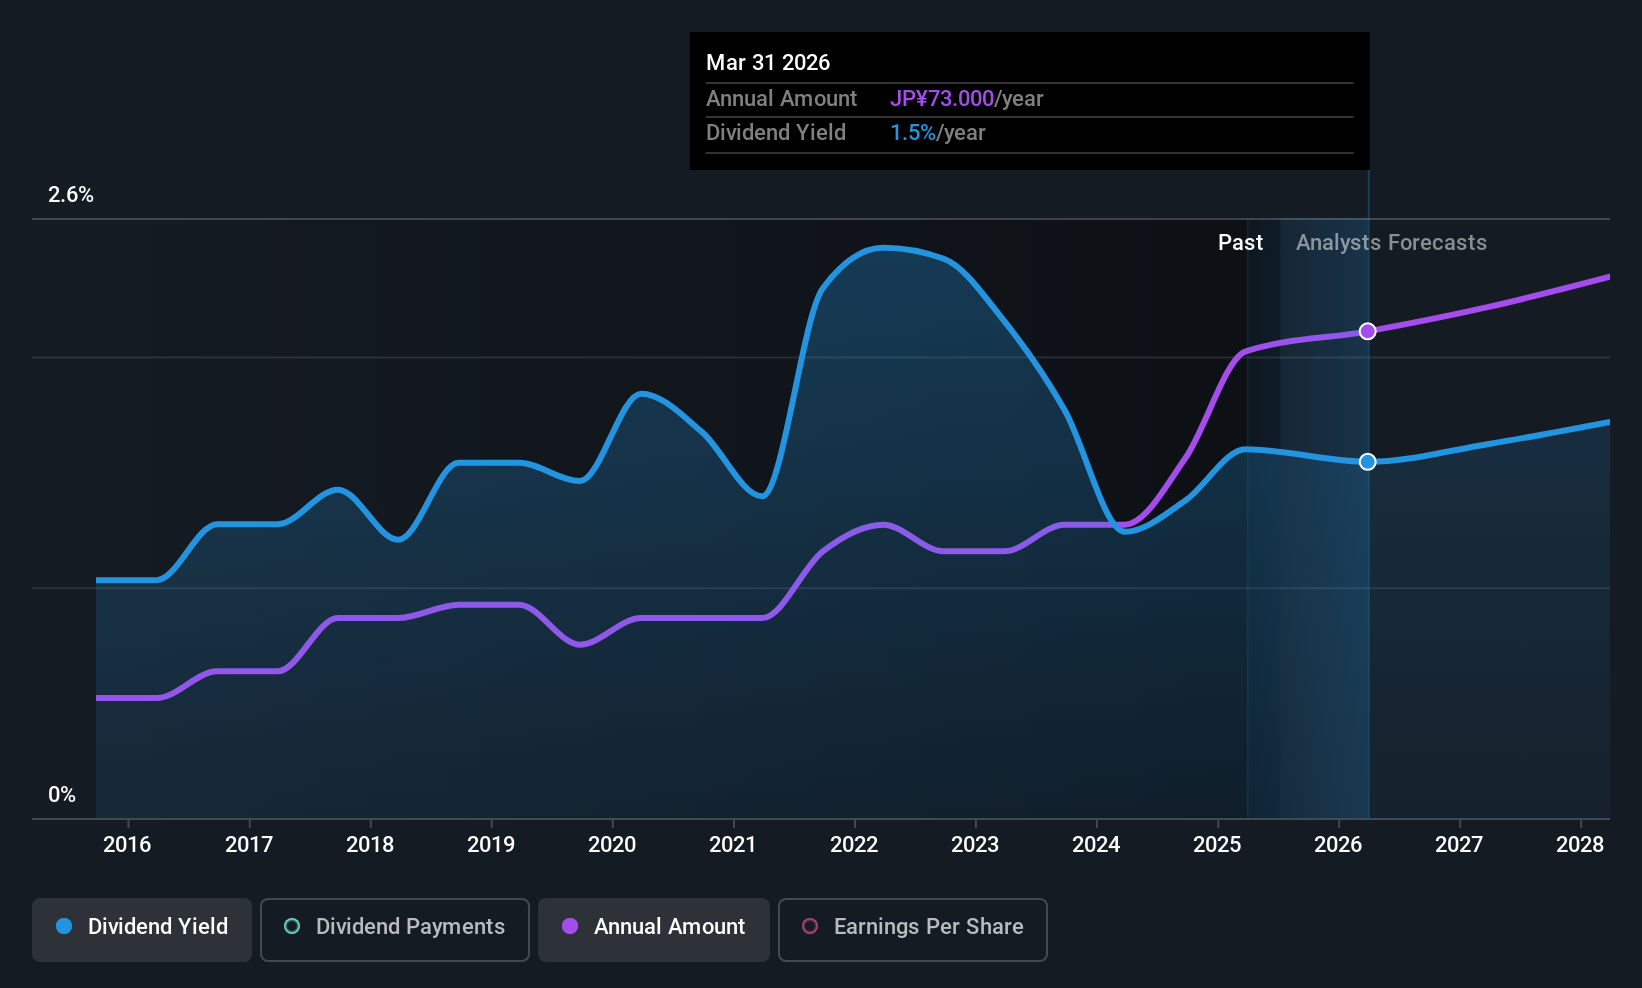Click the 2027 axis label
Viewport: 1642px width, 988px height.
(x=1459, y=844)
